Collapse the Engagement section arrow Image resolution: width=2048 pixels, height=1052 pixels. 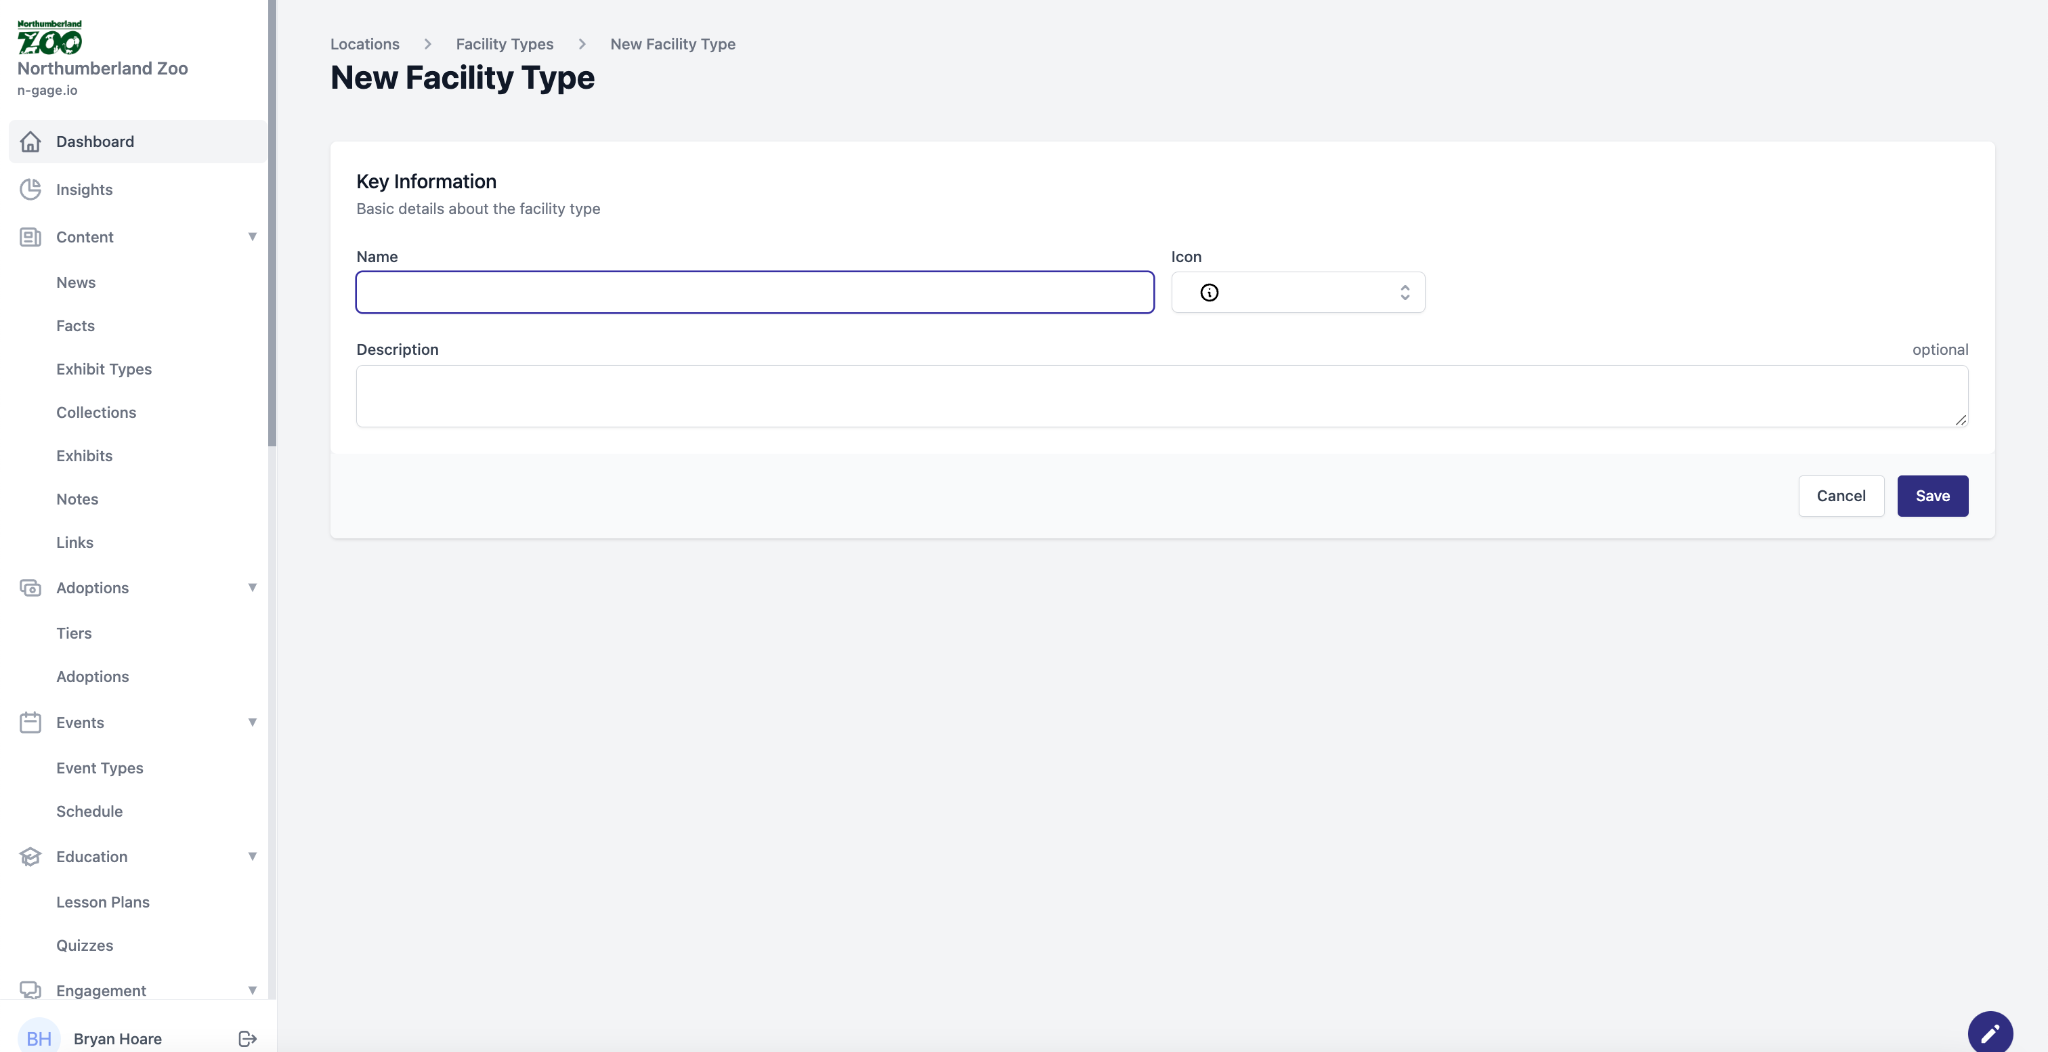pyautogui.click(x=252, y=990)
